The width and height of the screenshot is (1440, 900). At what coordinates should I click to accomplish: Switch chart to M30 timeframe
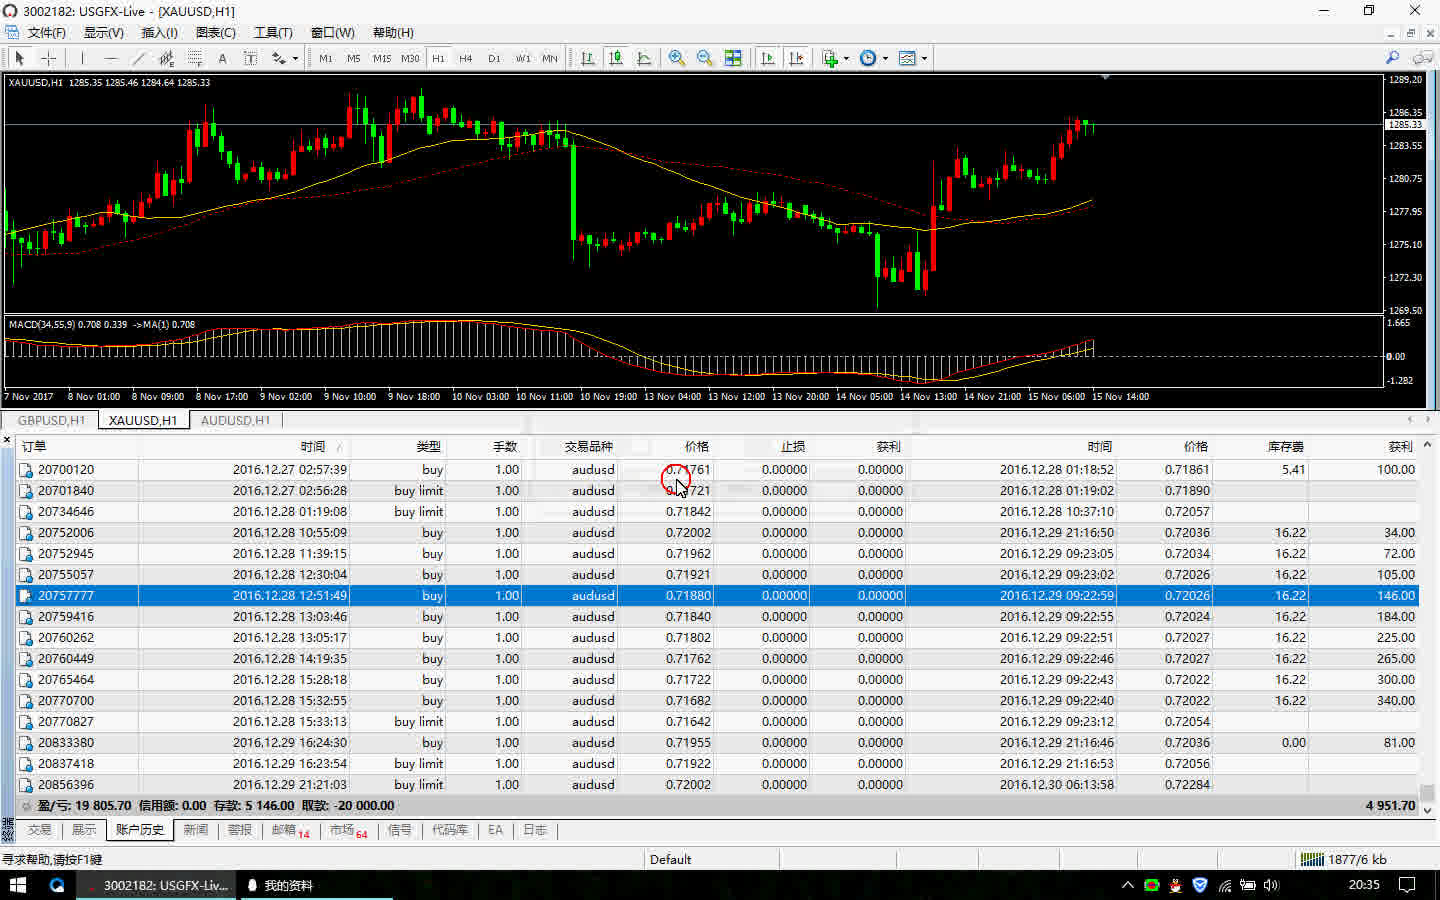click(x=410, y=58)
